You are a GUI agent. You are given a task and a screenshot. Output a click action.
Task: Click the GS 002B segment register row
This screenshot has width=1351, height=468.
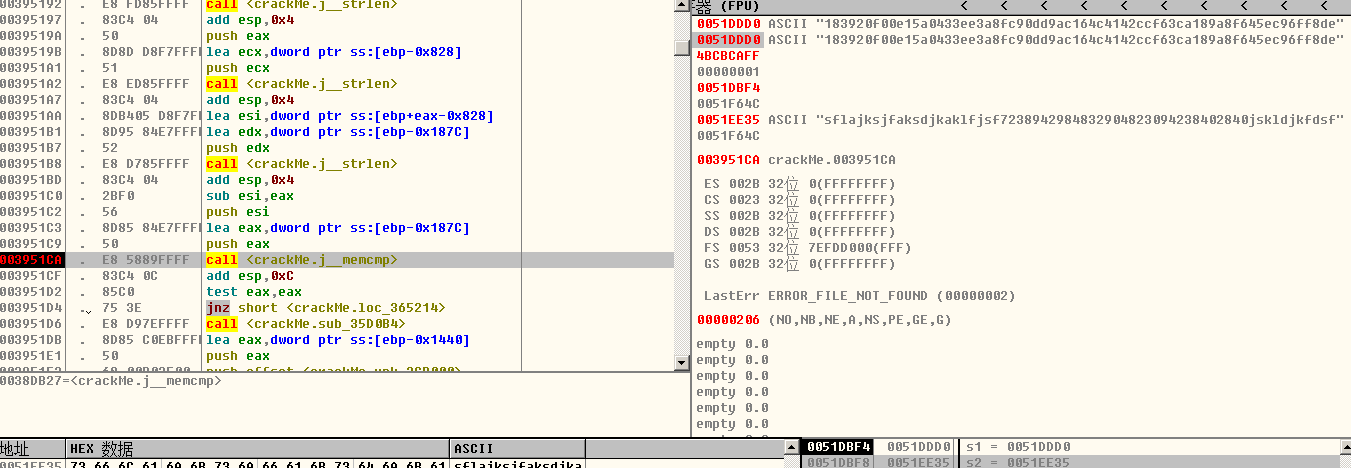(800, 264)
